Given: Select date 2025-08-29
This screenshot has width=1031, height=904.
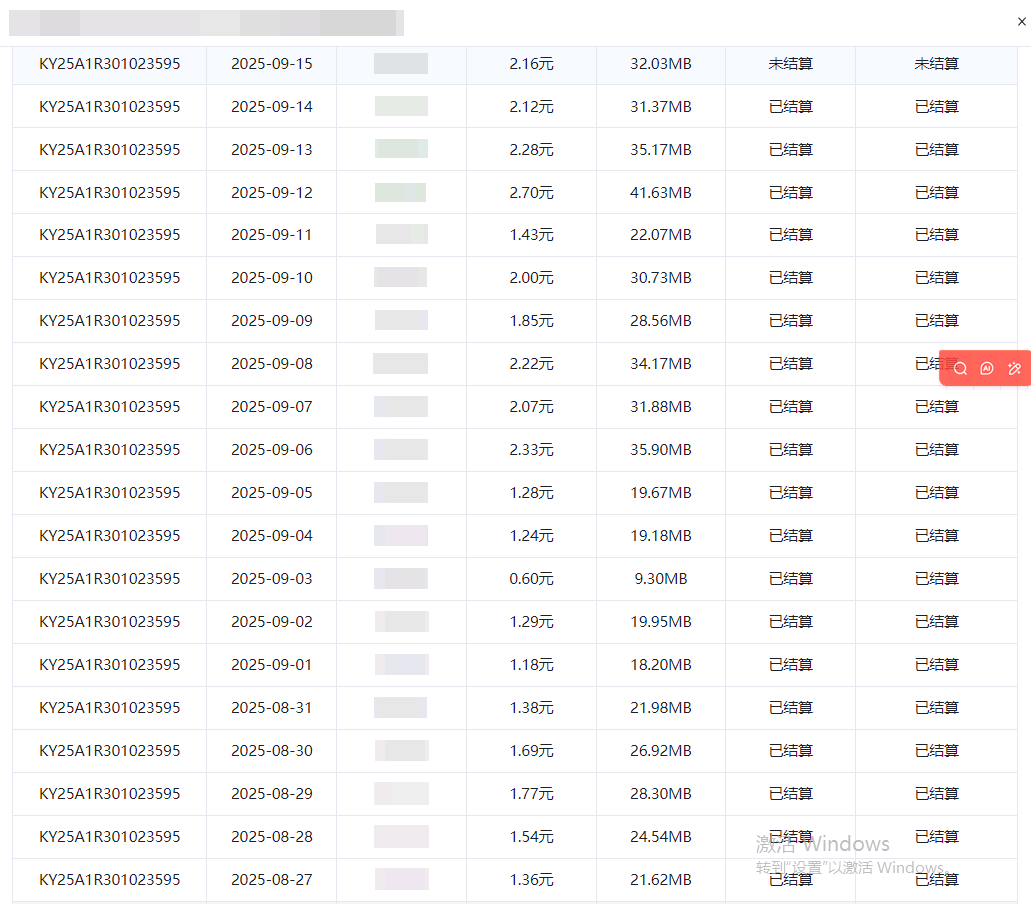Looking at the screenshot, I should (x=272, y=794).
